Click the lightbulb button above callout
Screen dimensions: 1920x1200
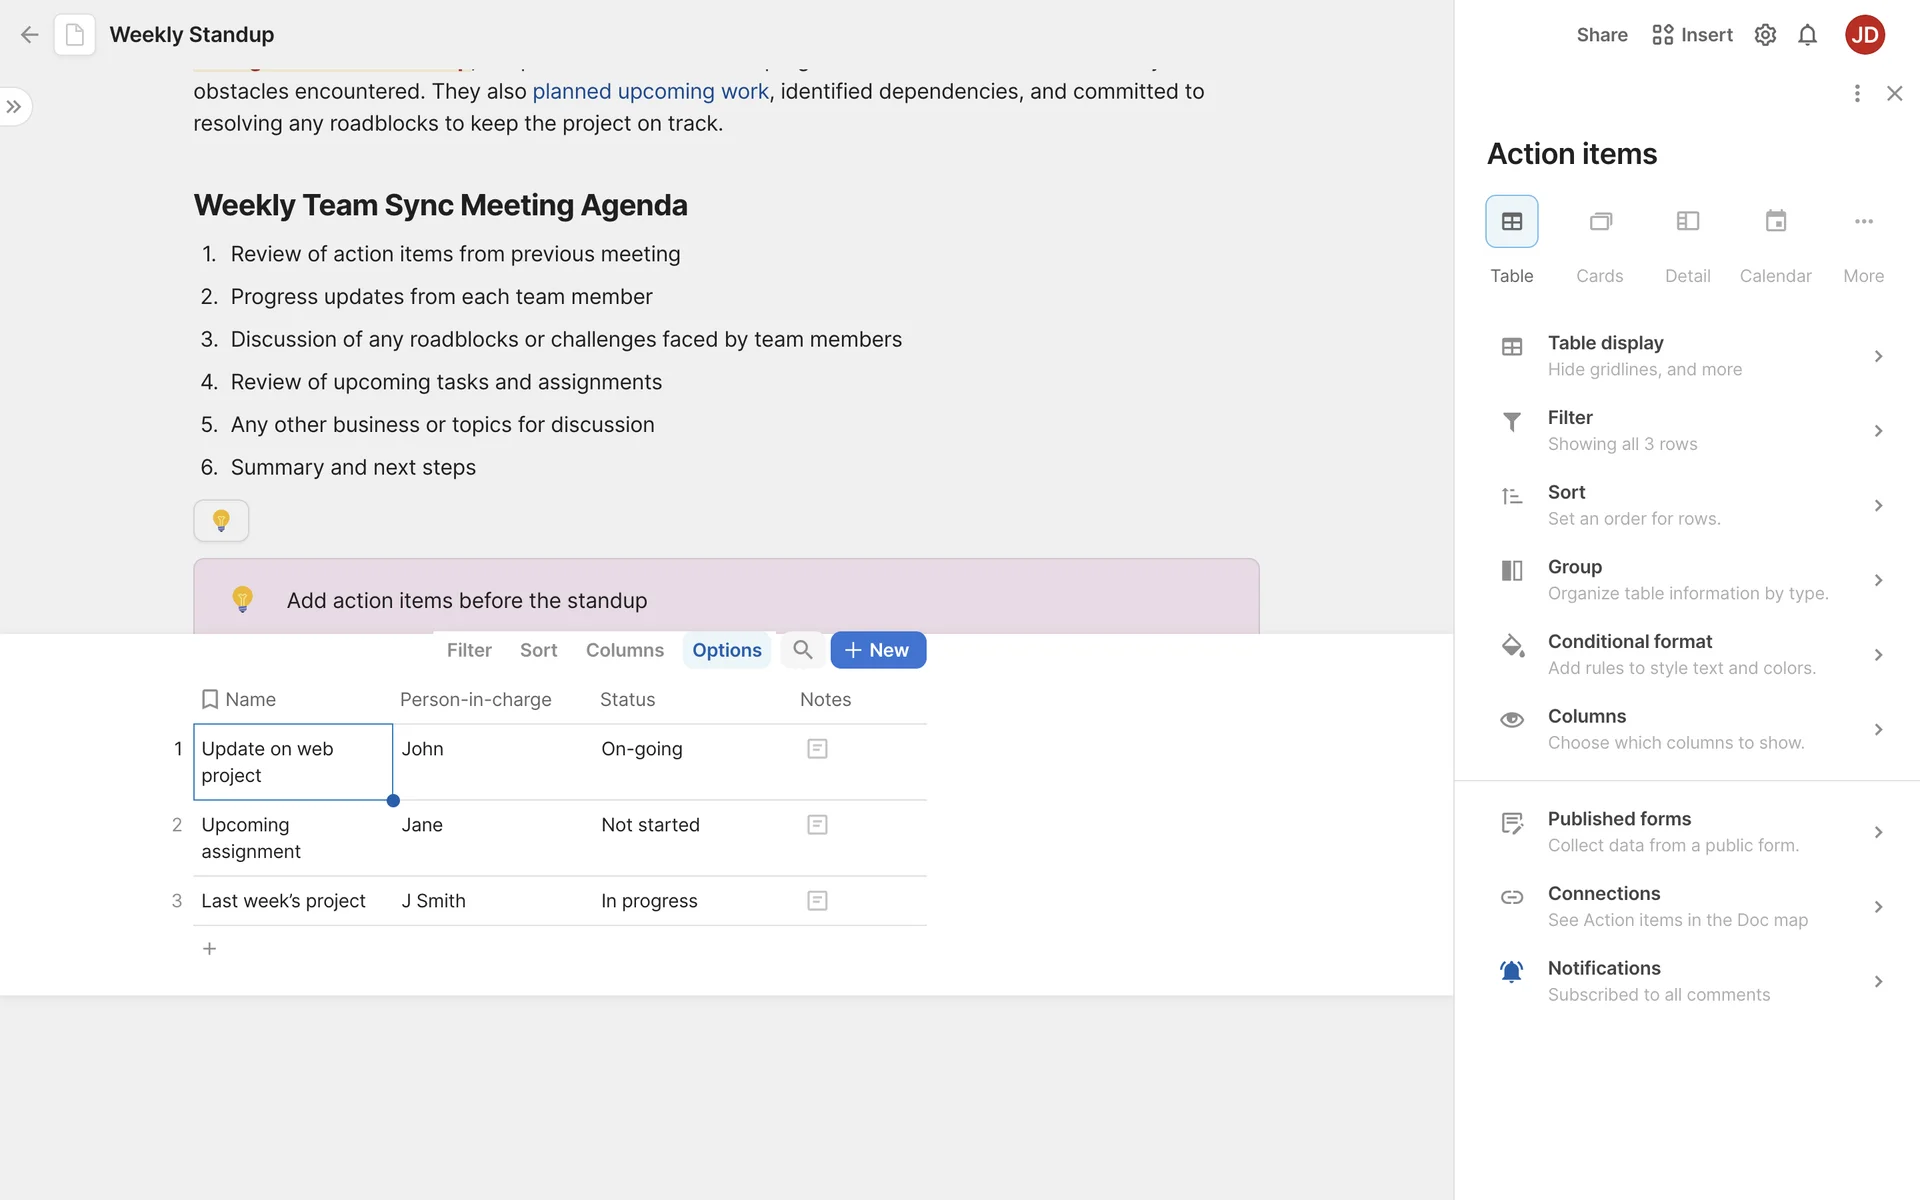coord(221,520)
